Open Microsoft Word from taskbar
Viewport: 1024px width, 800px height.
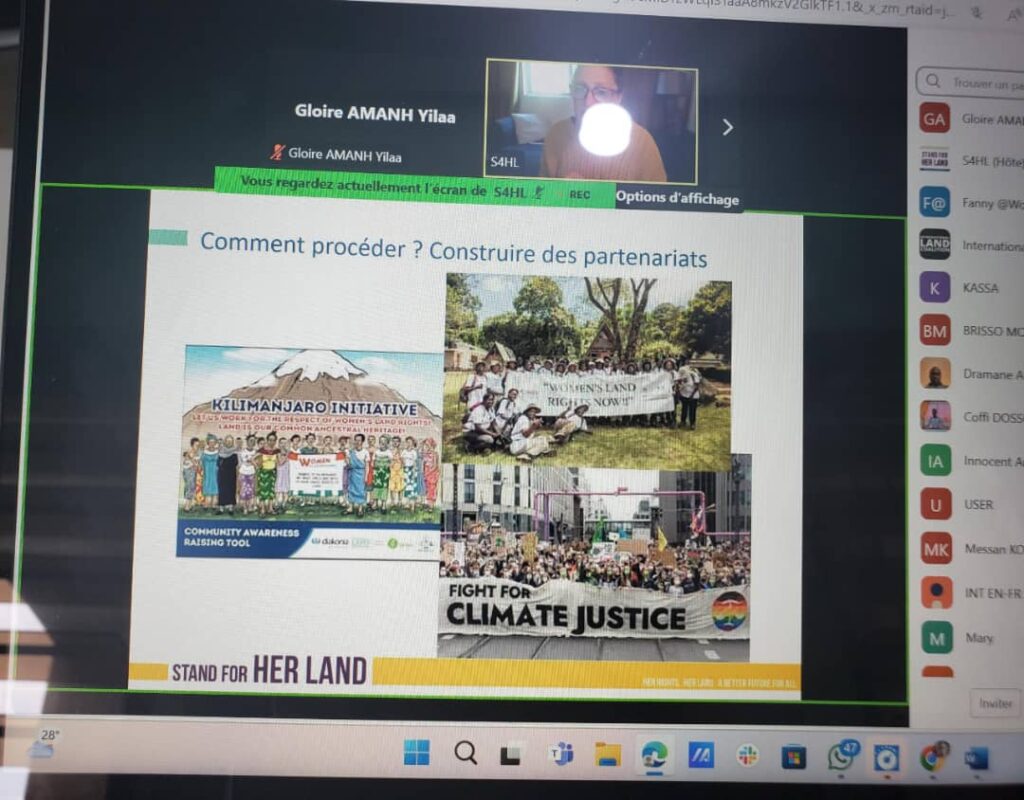click(976, 759)
